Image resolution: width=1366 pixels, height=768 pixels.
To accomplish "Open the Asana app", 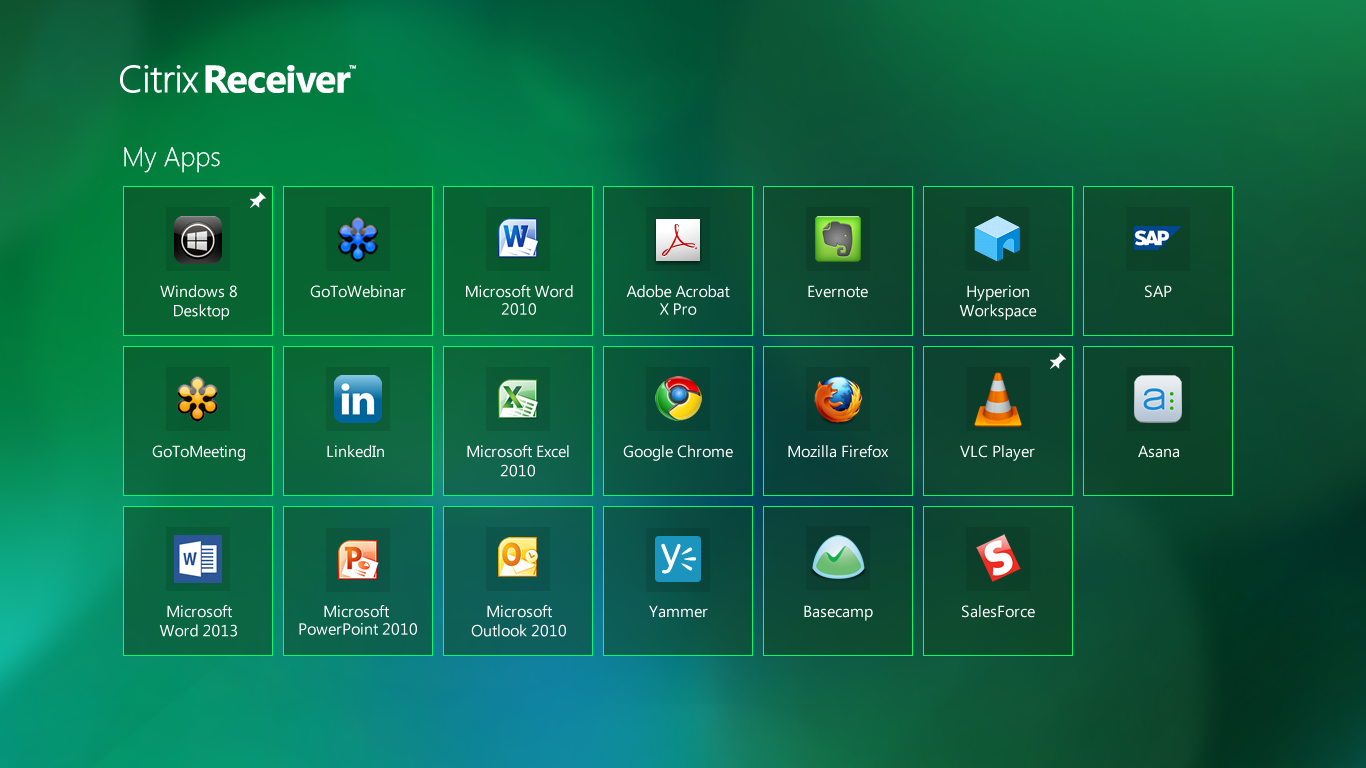I will coord(1158,420).
